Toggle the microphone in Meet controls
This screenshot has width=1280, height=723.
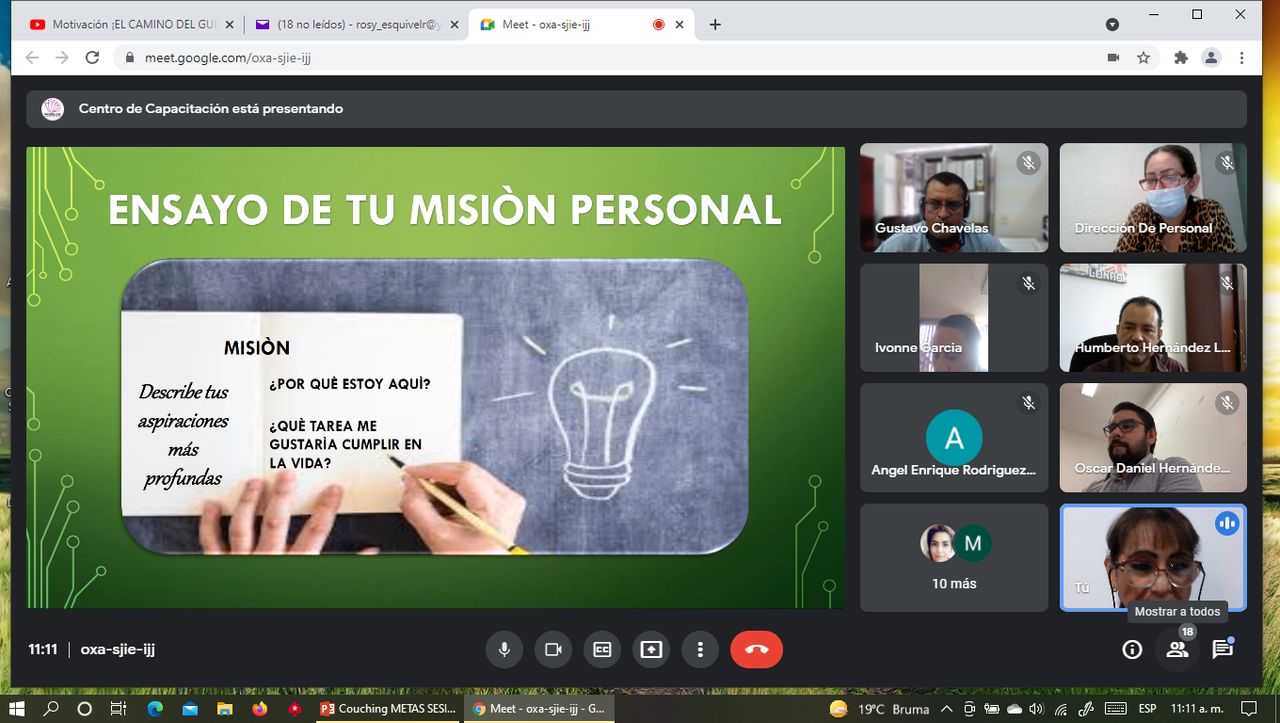click(x=504, y=650)
